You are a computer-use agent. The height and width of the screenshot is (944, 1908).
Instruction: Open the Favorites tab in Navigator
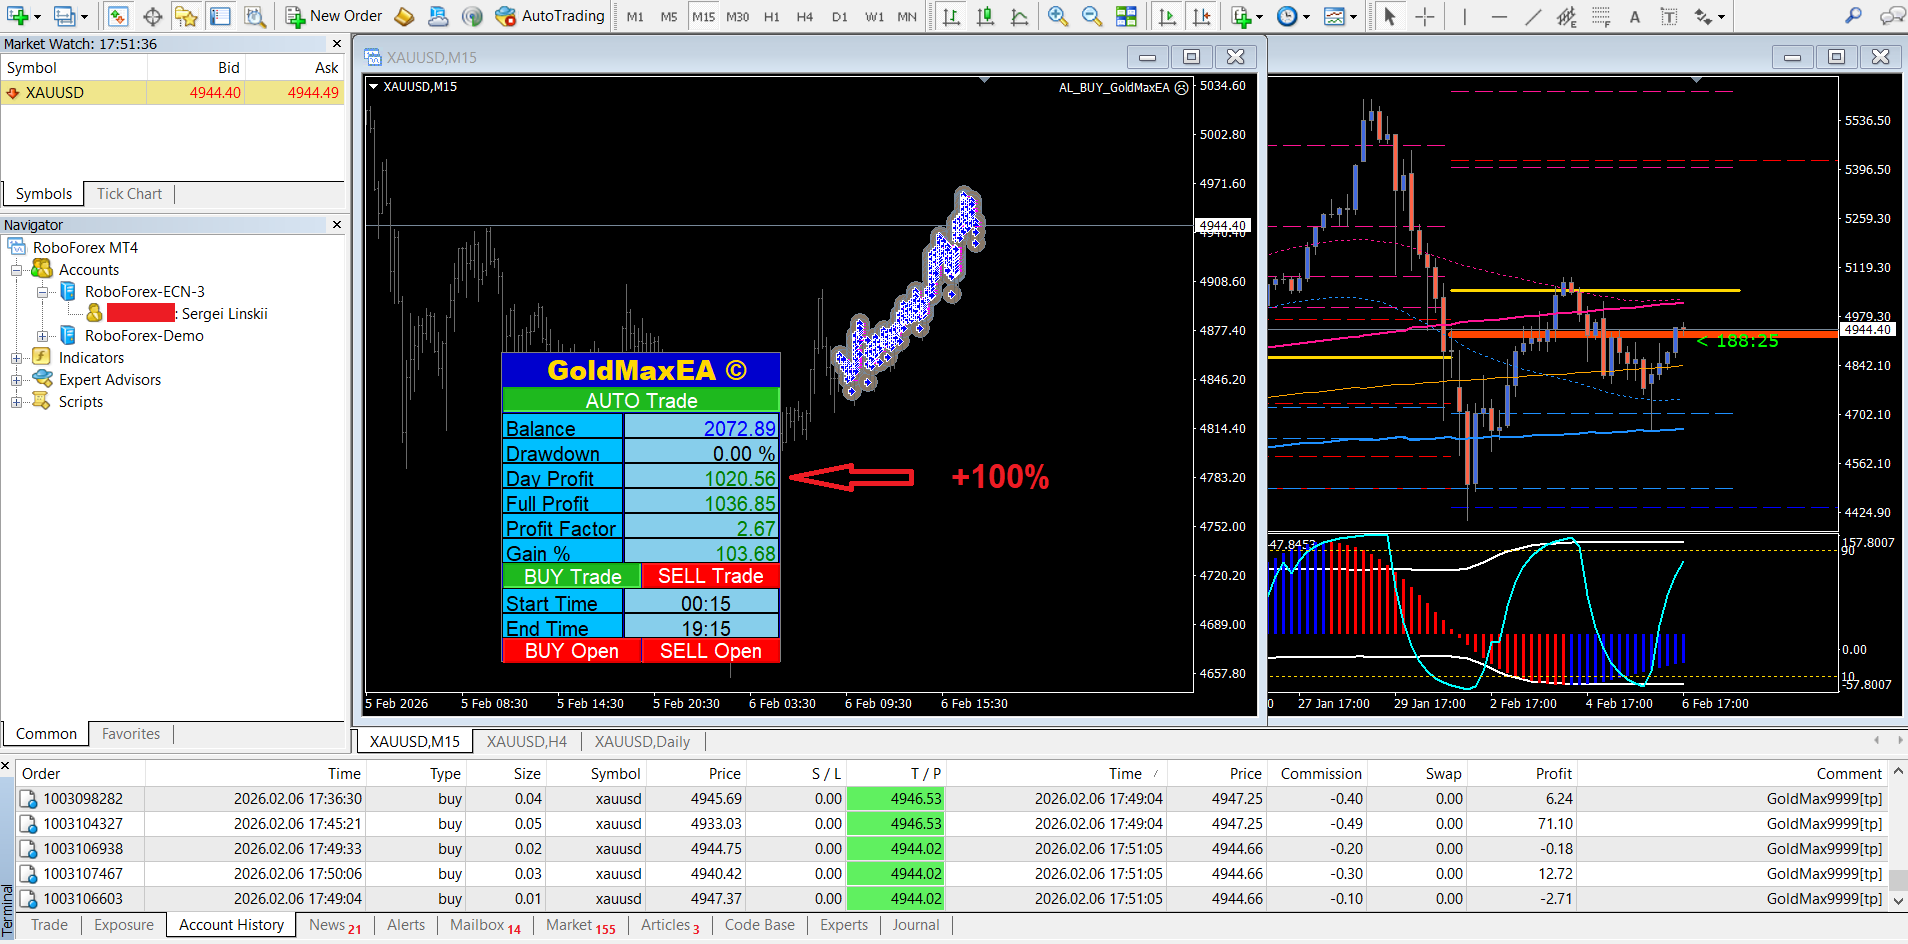(x=131, y=734)
